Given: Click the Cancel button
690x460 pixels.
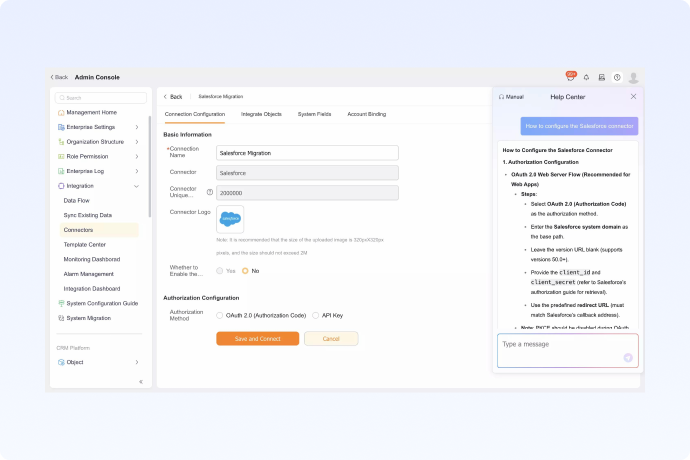Looking at the screenshot, I should point(331,339).
